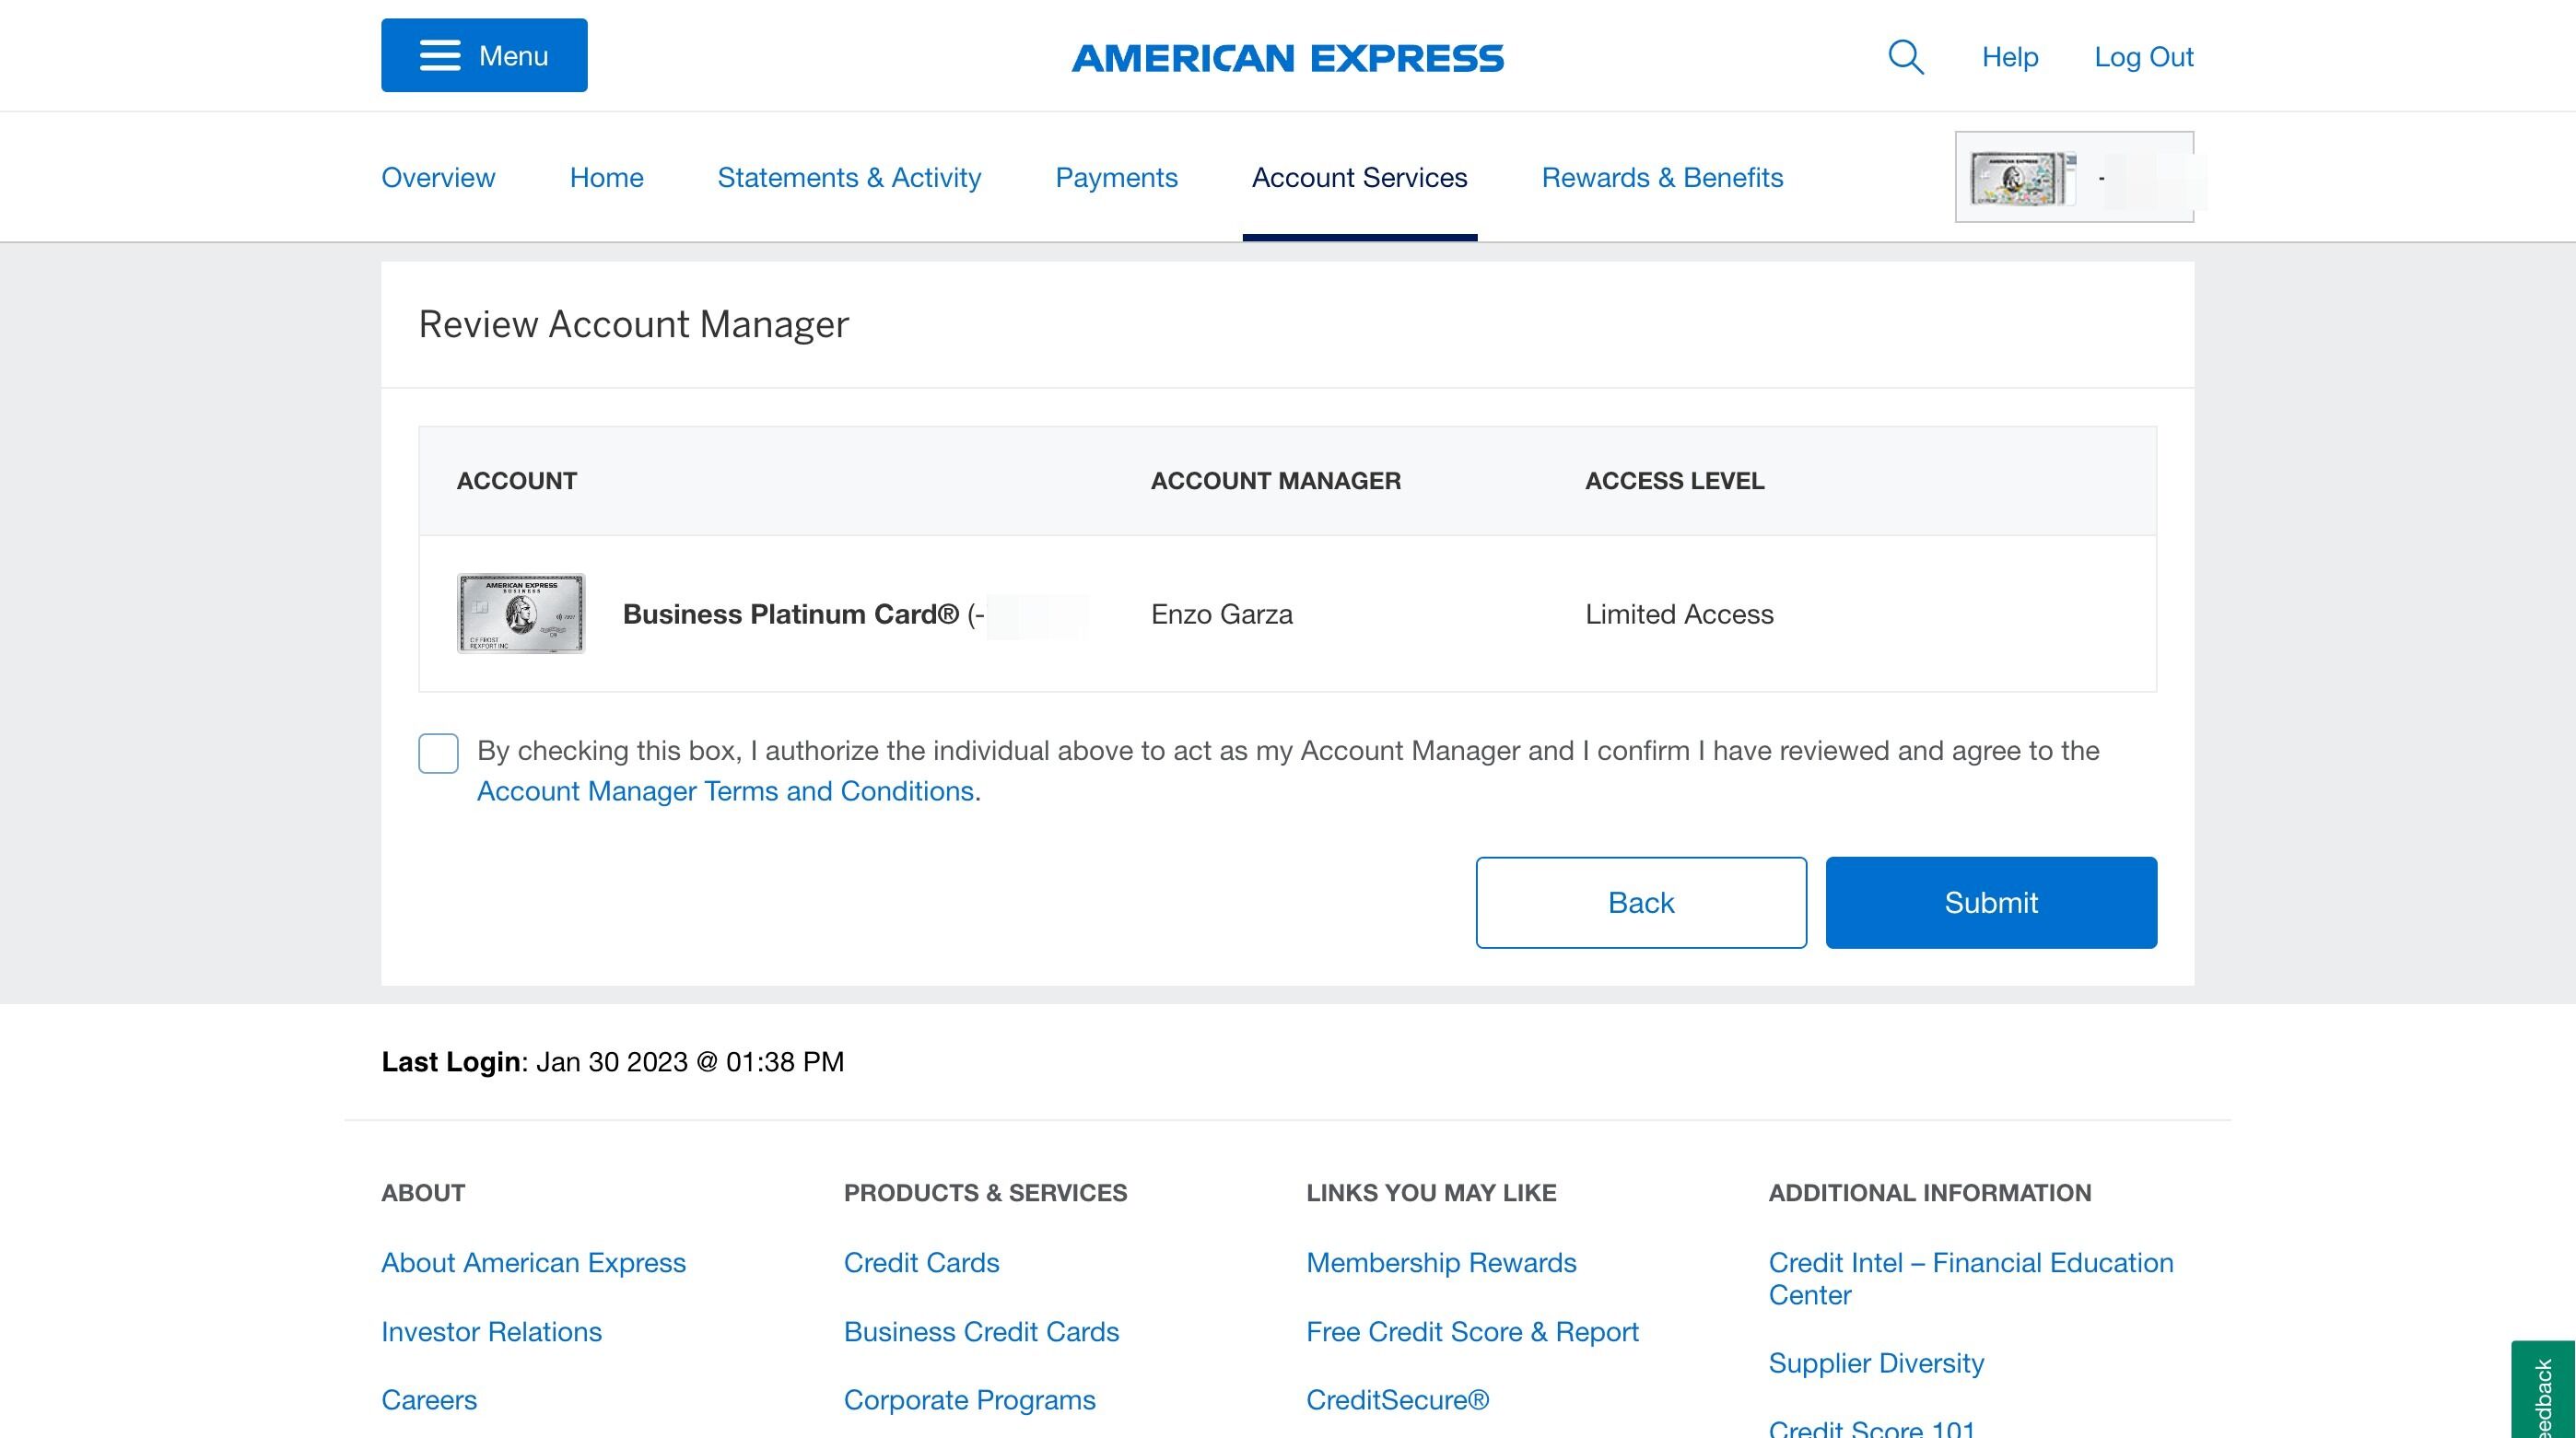This screenshot has height=1438, width=2576.
Task: Open the Credit Cards footer link
Action: click(x=921, y=1262)
